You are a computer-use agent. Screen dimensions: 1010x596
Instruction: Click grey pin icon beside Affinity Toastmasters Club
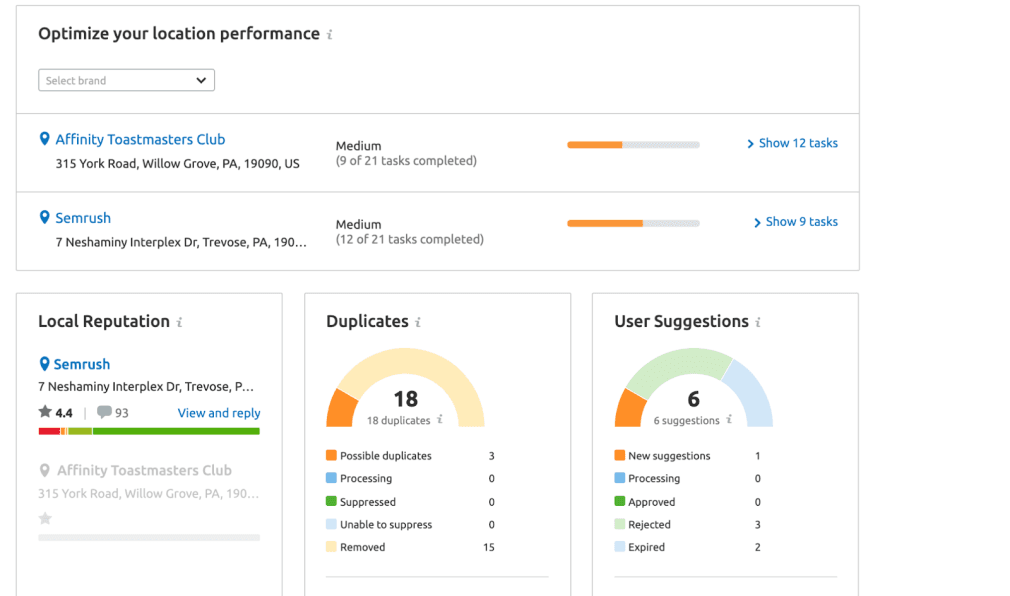[x=44, y=470]
